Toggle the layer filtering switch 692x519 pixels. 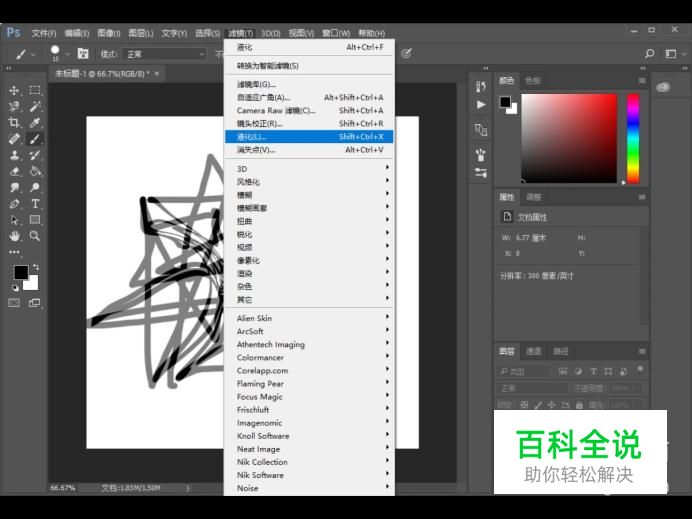click(x=640, y=369)
